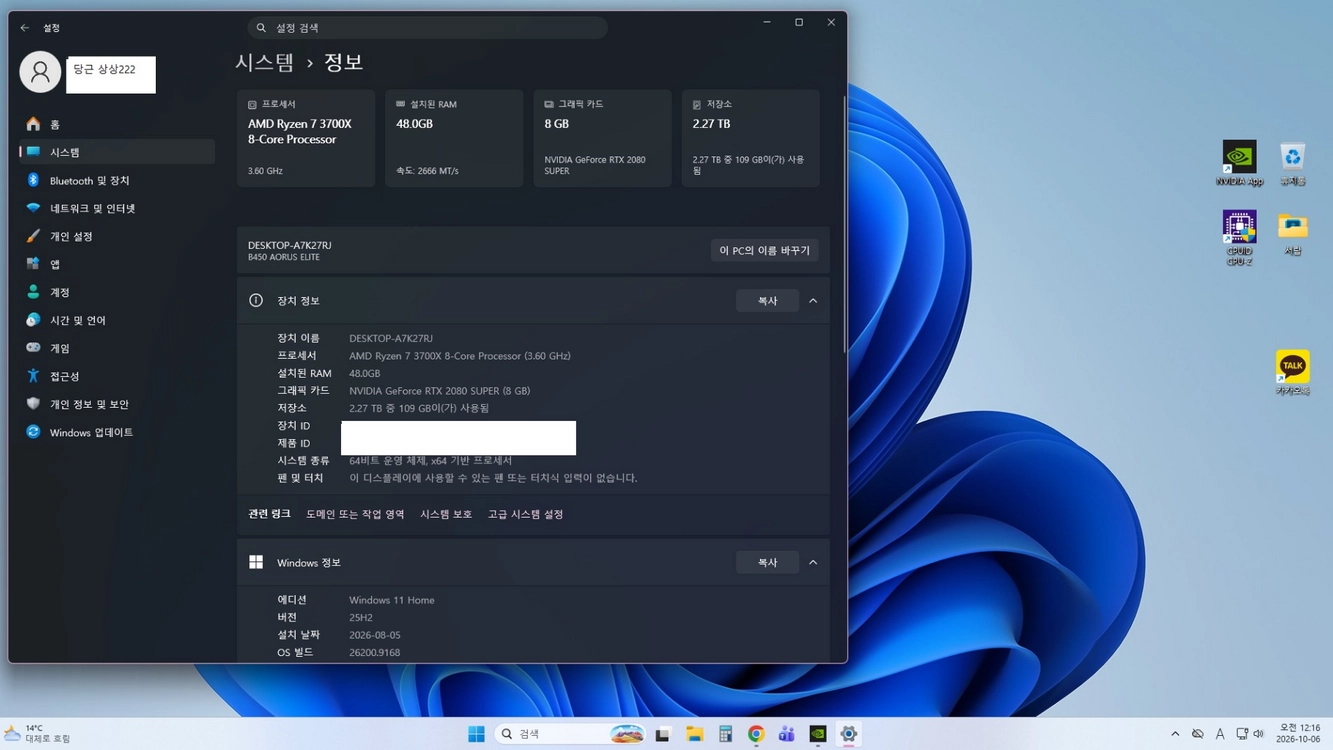Open the 휴지통 recycle bin desktop icon
This screenshot has height=750, width=1333.
1293,164
